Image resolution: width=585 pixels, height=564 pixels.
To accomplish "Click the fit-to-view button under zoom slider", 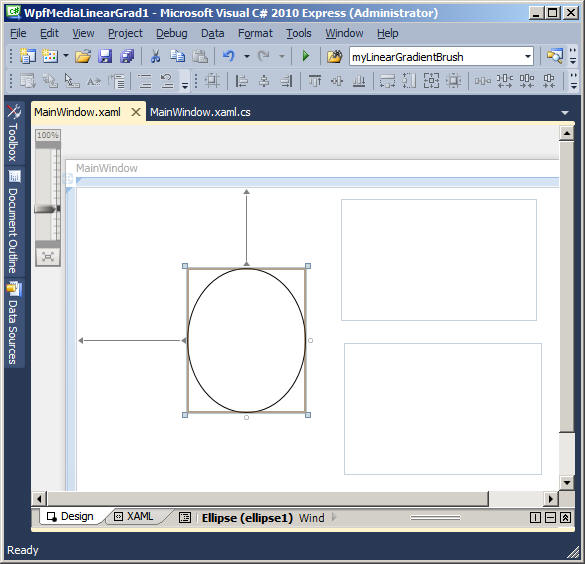I will tap(48, 257).
